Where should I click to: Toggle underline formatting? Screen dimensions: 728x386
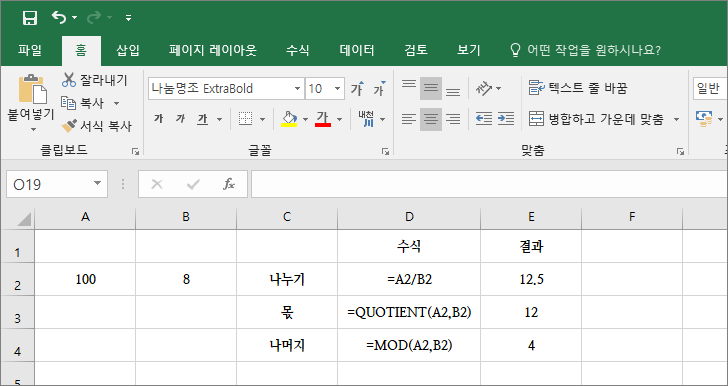click(203, 119)
